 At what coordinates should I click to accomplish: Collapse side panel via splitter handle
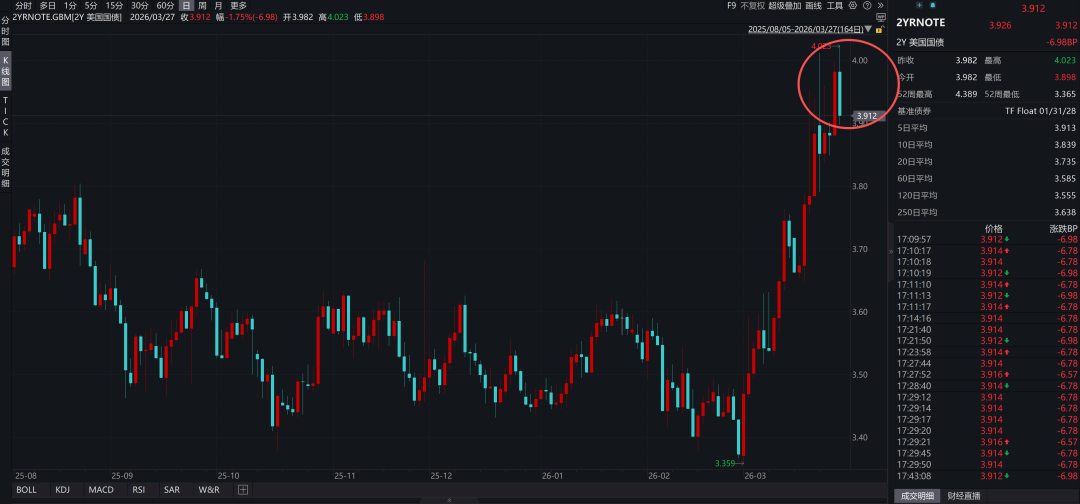click(x=890, y=252)
